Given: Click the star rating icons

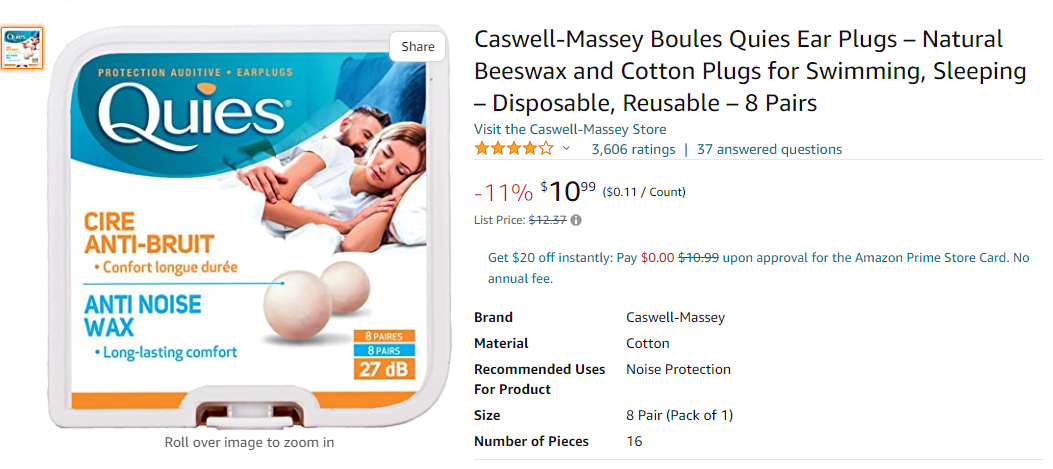Looking at the screenshot, I should coord(513,149).
